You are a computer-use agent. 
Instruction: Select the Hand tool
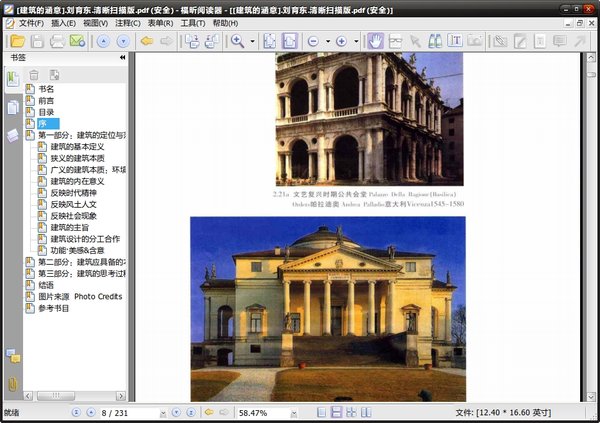coord(375,41)
